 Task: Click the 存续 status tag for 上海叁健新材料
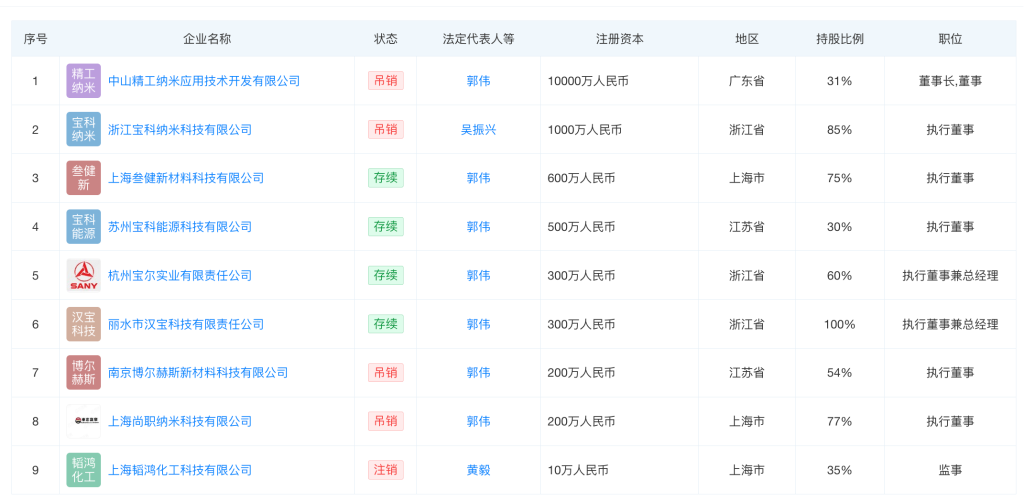pos(385,178)
